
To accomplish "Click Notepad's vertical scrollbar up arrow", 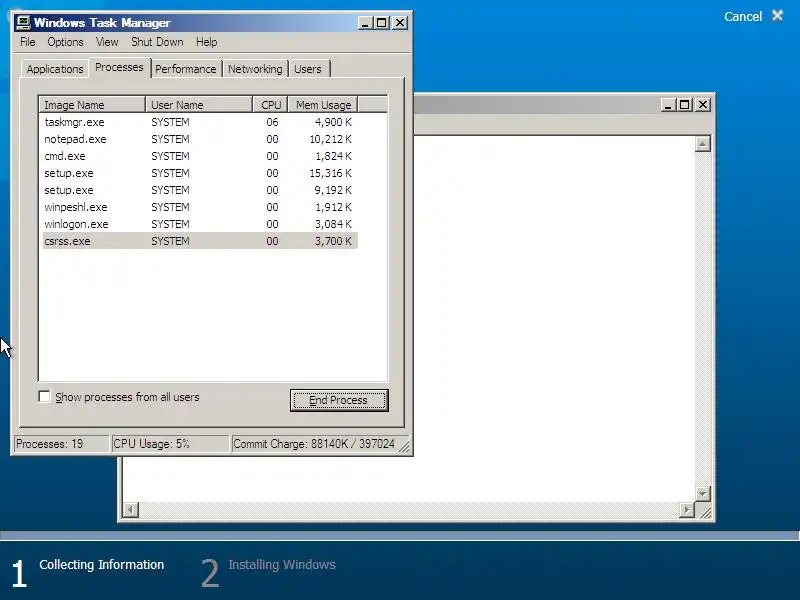I will 703,144.
